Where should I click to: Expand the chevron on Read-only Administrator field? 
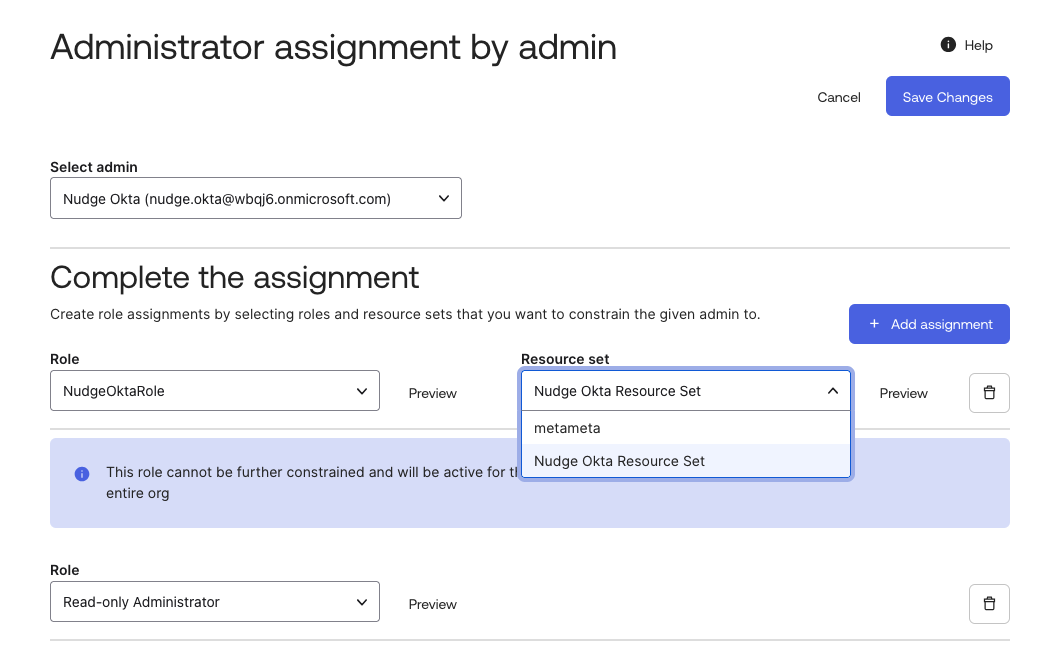click(362, 602)
